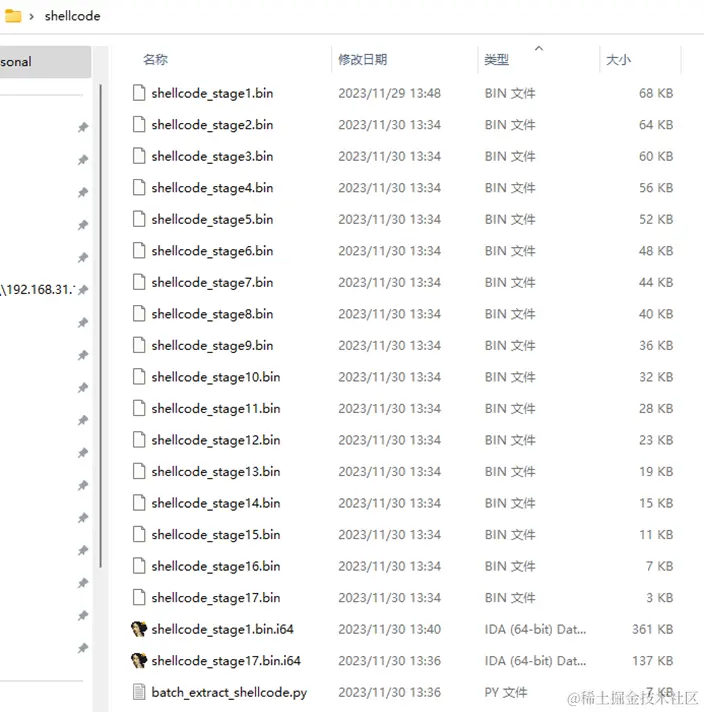The width and height of the screenshot is (704, 712).
Task: Click file icon of shellcode_stage13.bin
Action: pyautogui.click(x=139, y=471)
